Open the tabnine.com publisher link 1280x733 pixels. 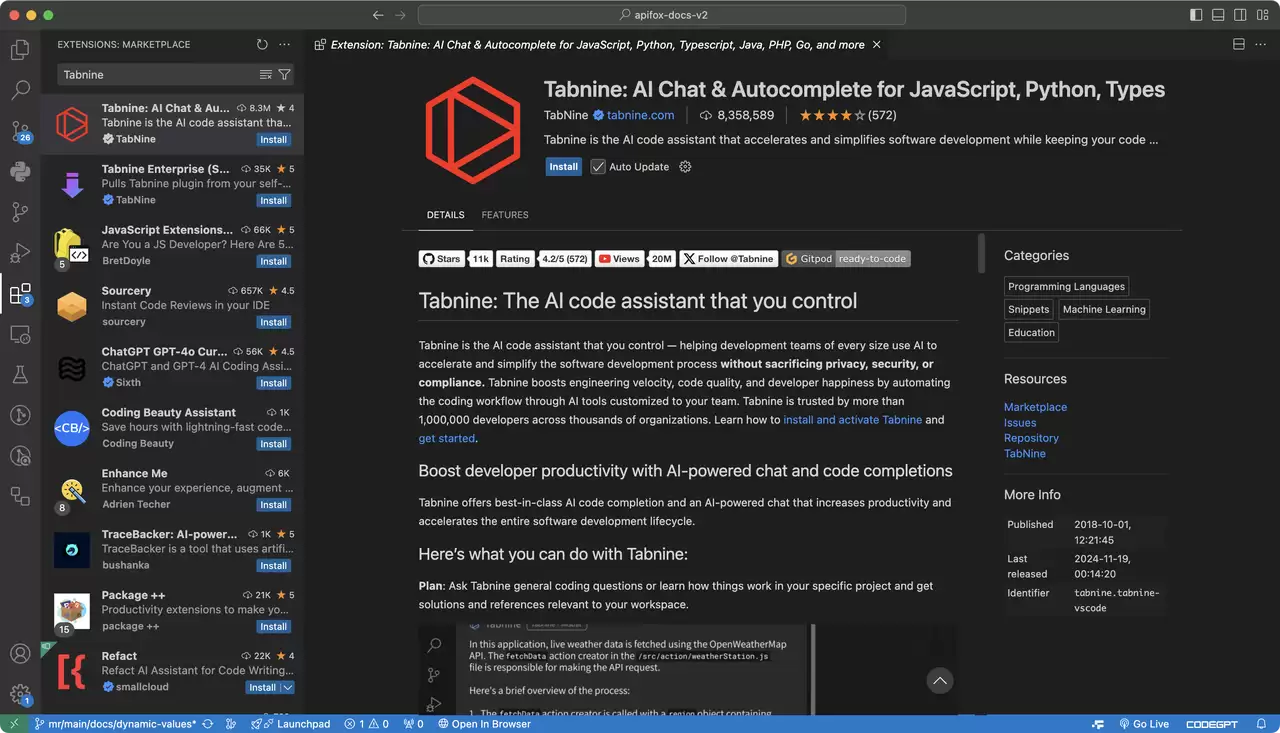pos(640,115)
